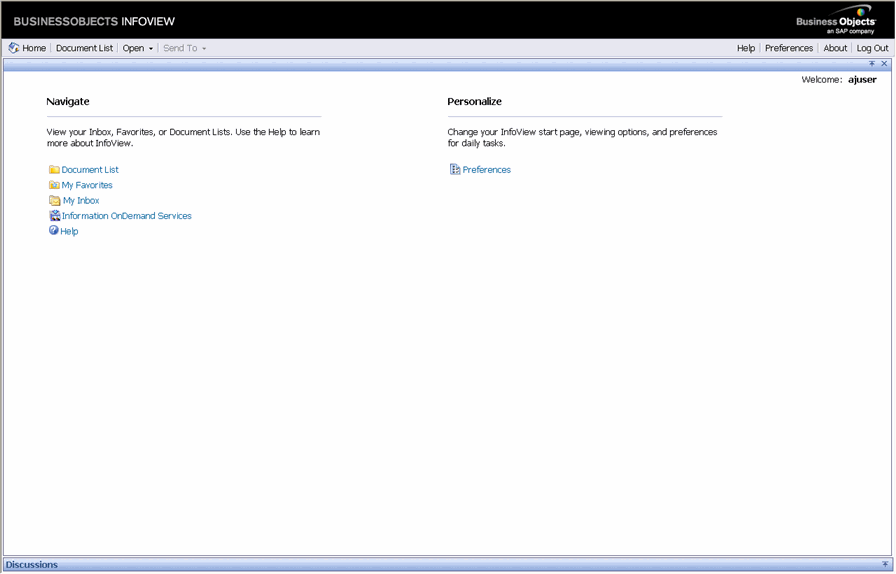Screen dimensions: 896x574
Task: Open Preferences link under Personalize
Action: 486,170
